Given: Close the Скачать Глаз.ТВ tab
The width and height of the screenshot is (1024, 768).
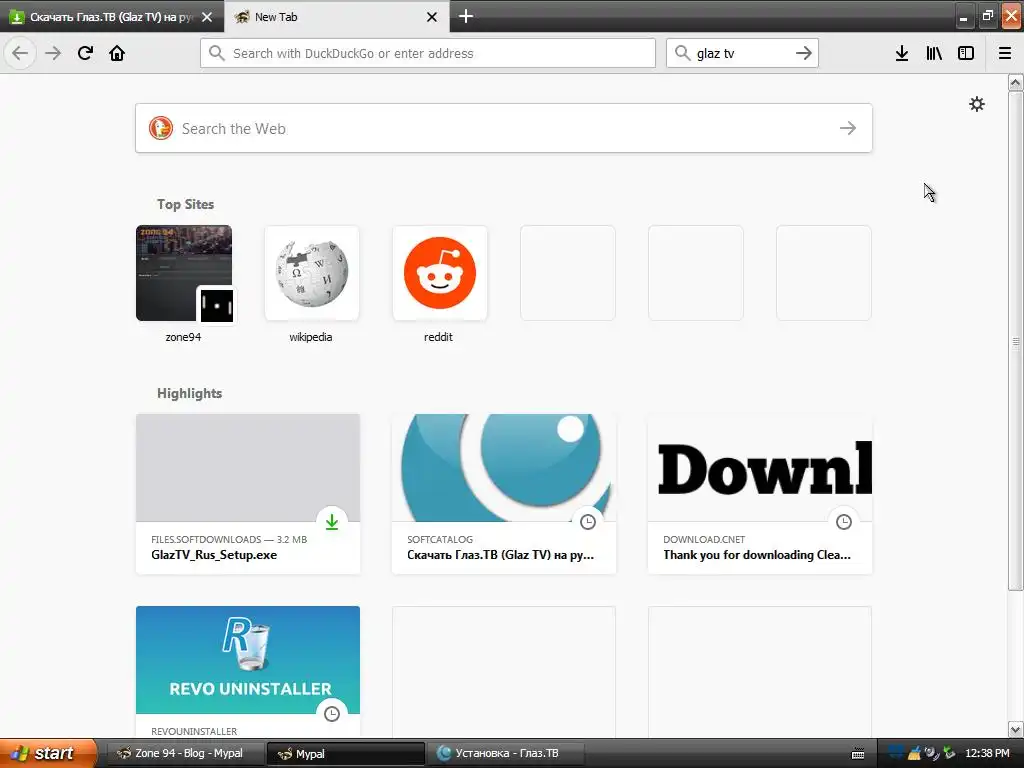Looking at the screenshot, I should 207,17.
